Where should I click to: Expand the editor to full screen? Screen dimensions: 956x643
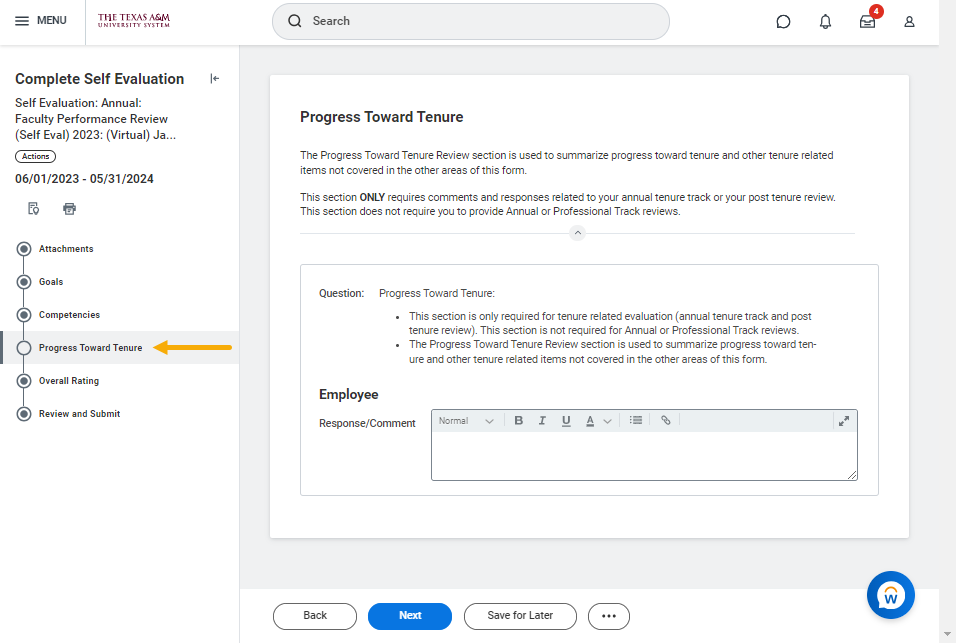844,421
